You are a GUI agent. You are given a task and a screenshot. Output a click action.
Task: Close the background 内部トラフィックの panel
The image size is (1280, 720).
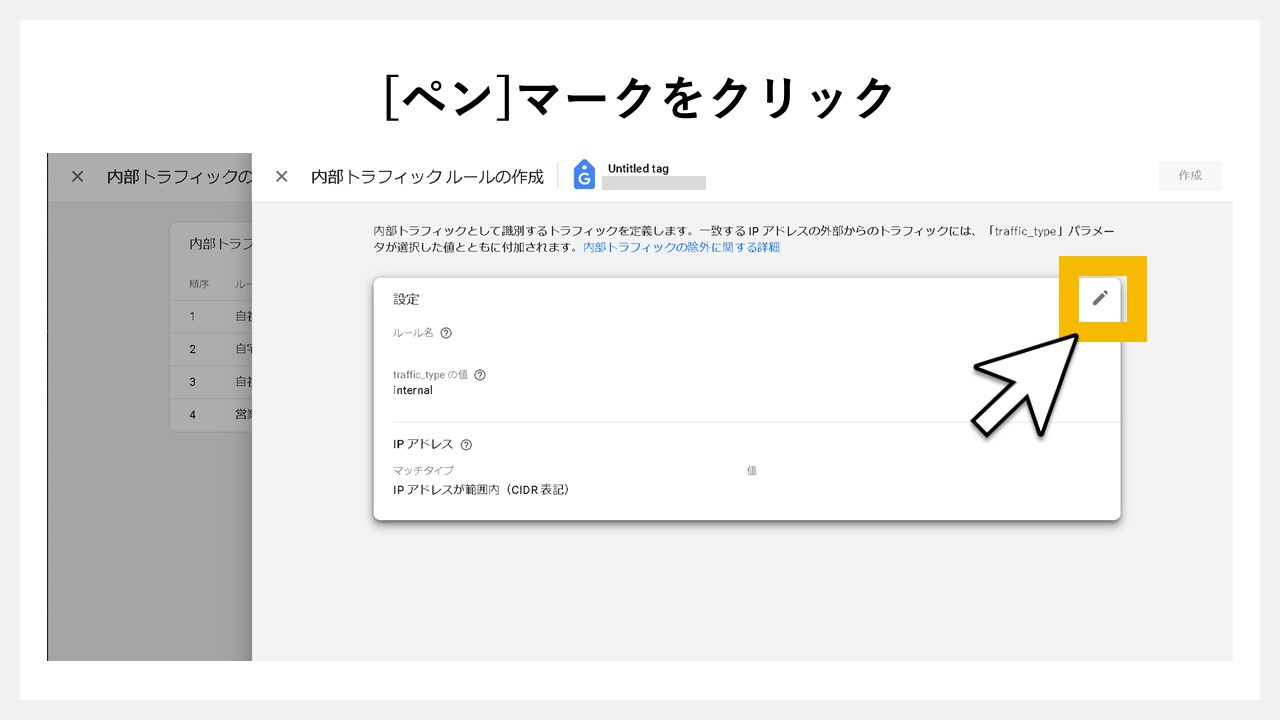pos(77,176)
